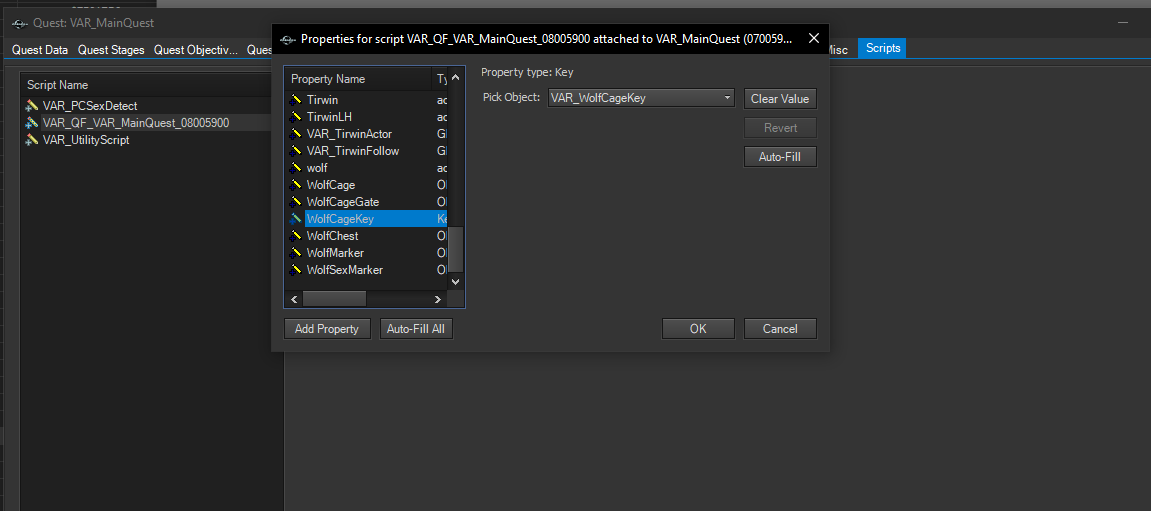The image size is (1151, 511).
Task: Click the pencil icon beside Tirwin property
Action: click(296, 99)
